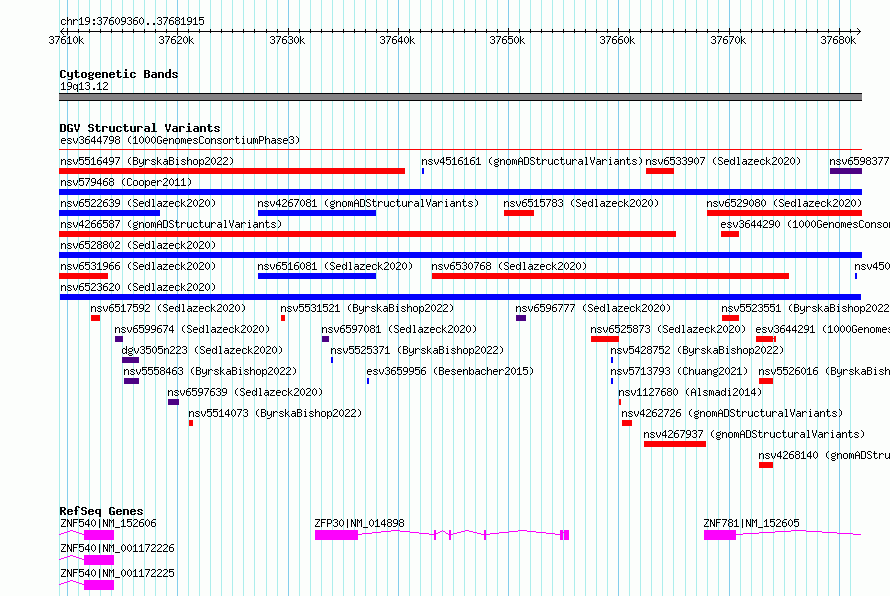Click the nsv6515783 red variant bar
This screenshot has height=596, width=890.
[x=519, y=213]
